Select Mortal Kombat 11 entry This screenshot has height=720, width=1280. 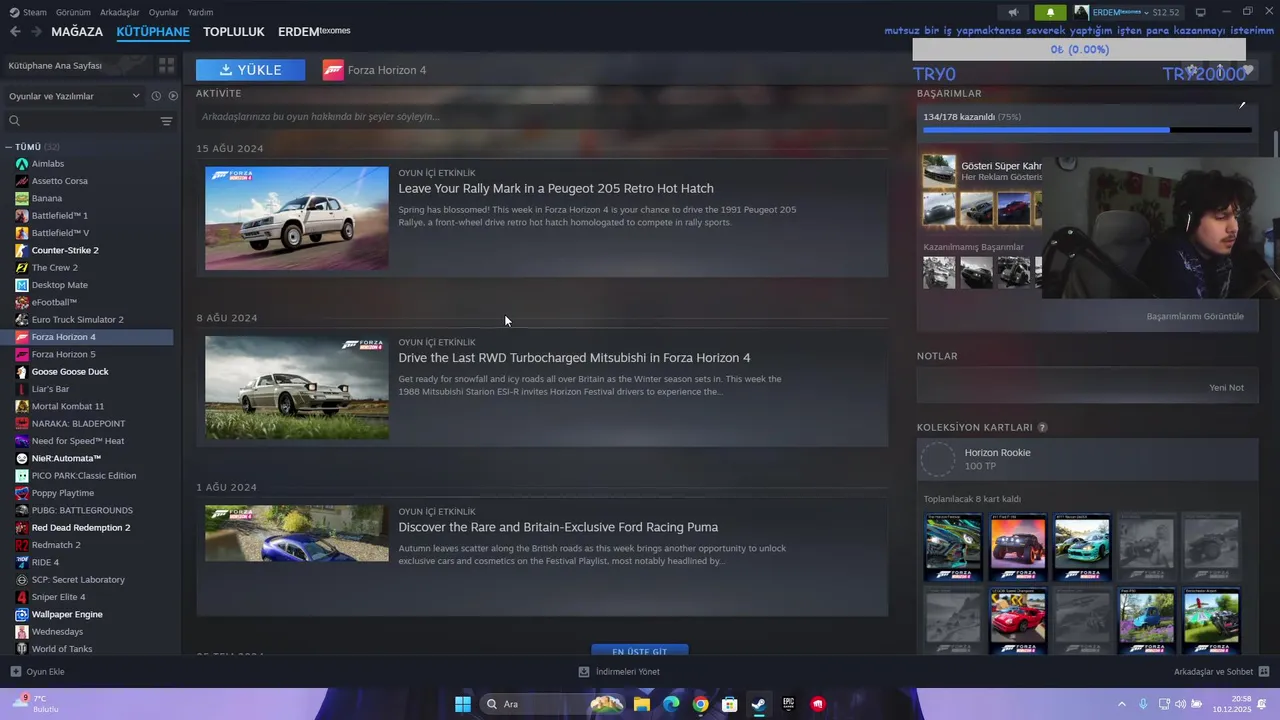(x=67, y=406)
